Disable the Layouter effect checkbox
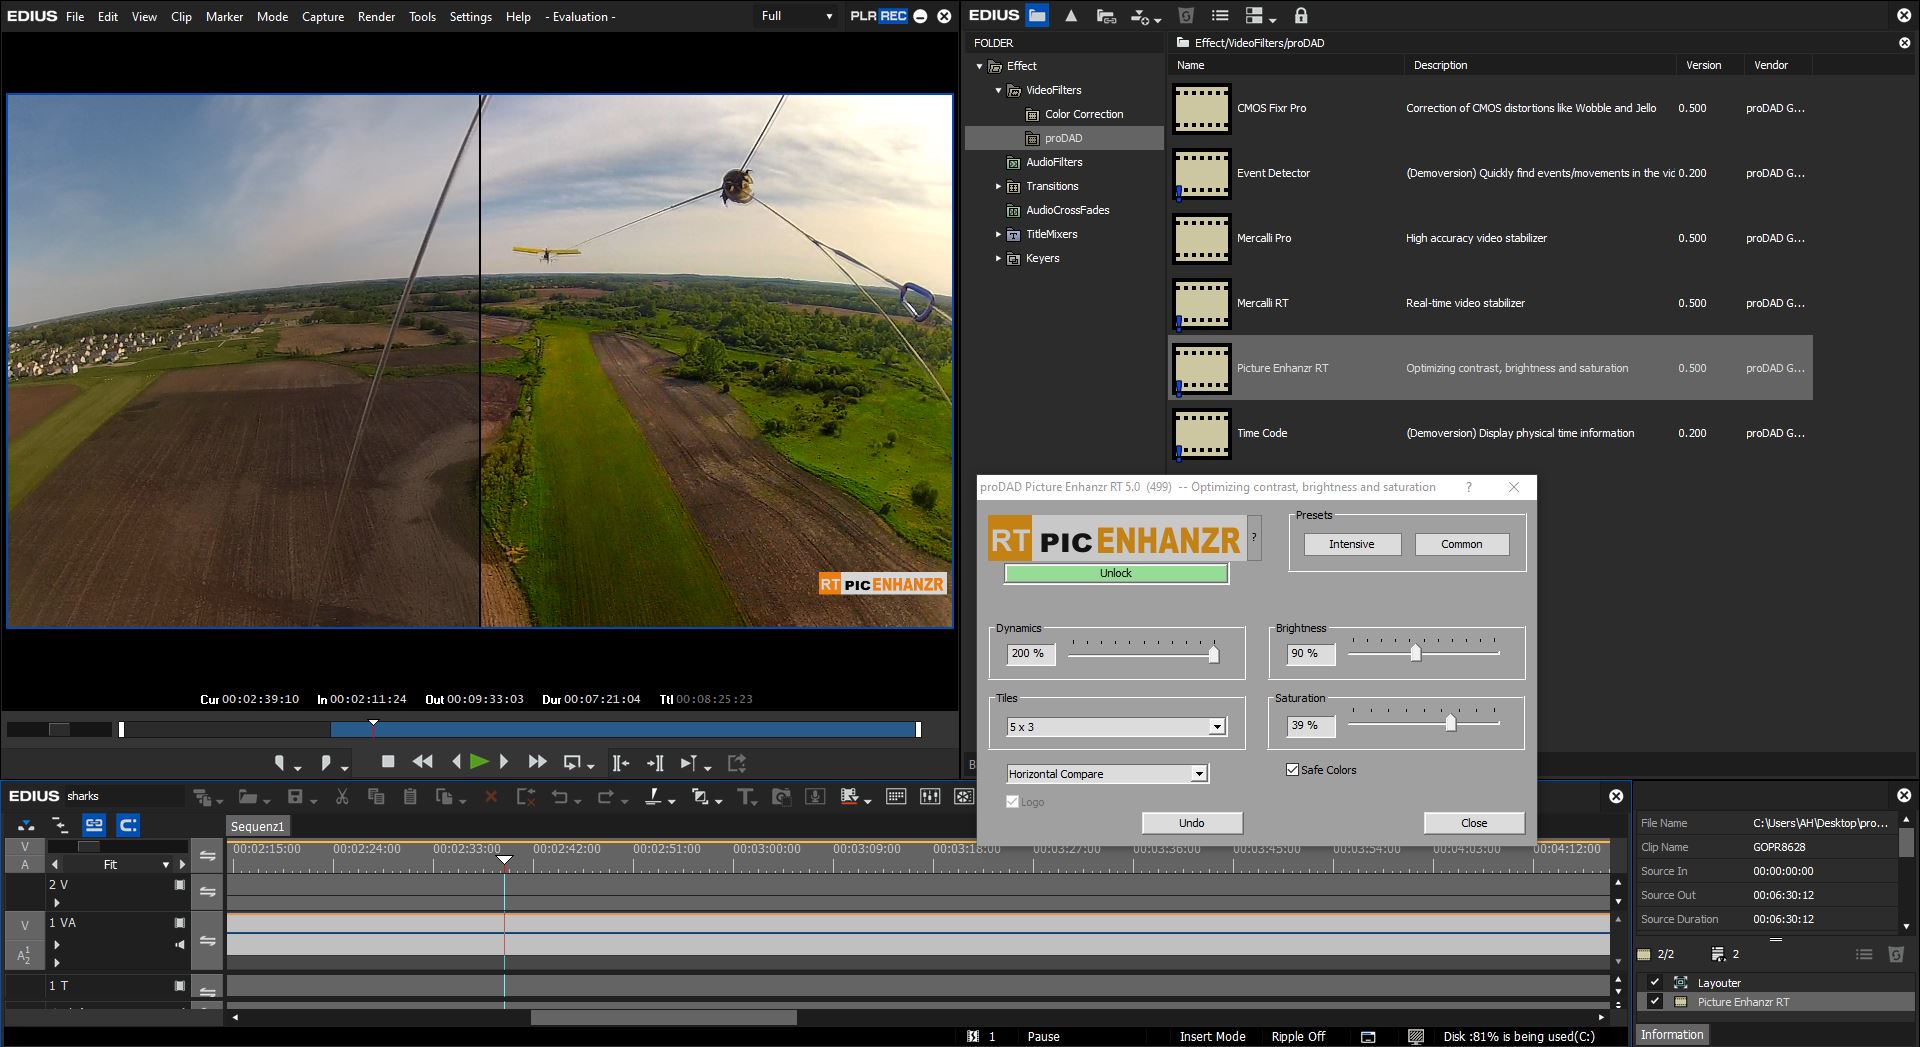The image size is (1920, 1047). (1655, 982)
